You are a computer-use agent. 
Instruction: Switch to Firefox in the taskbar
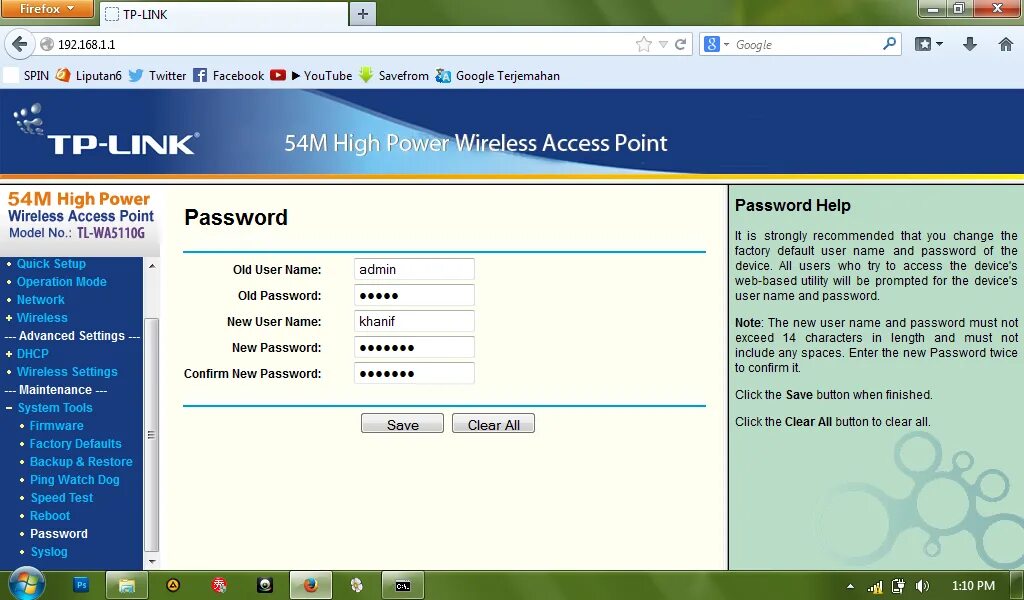311,585
